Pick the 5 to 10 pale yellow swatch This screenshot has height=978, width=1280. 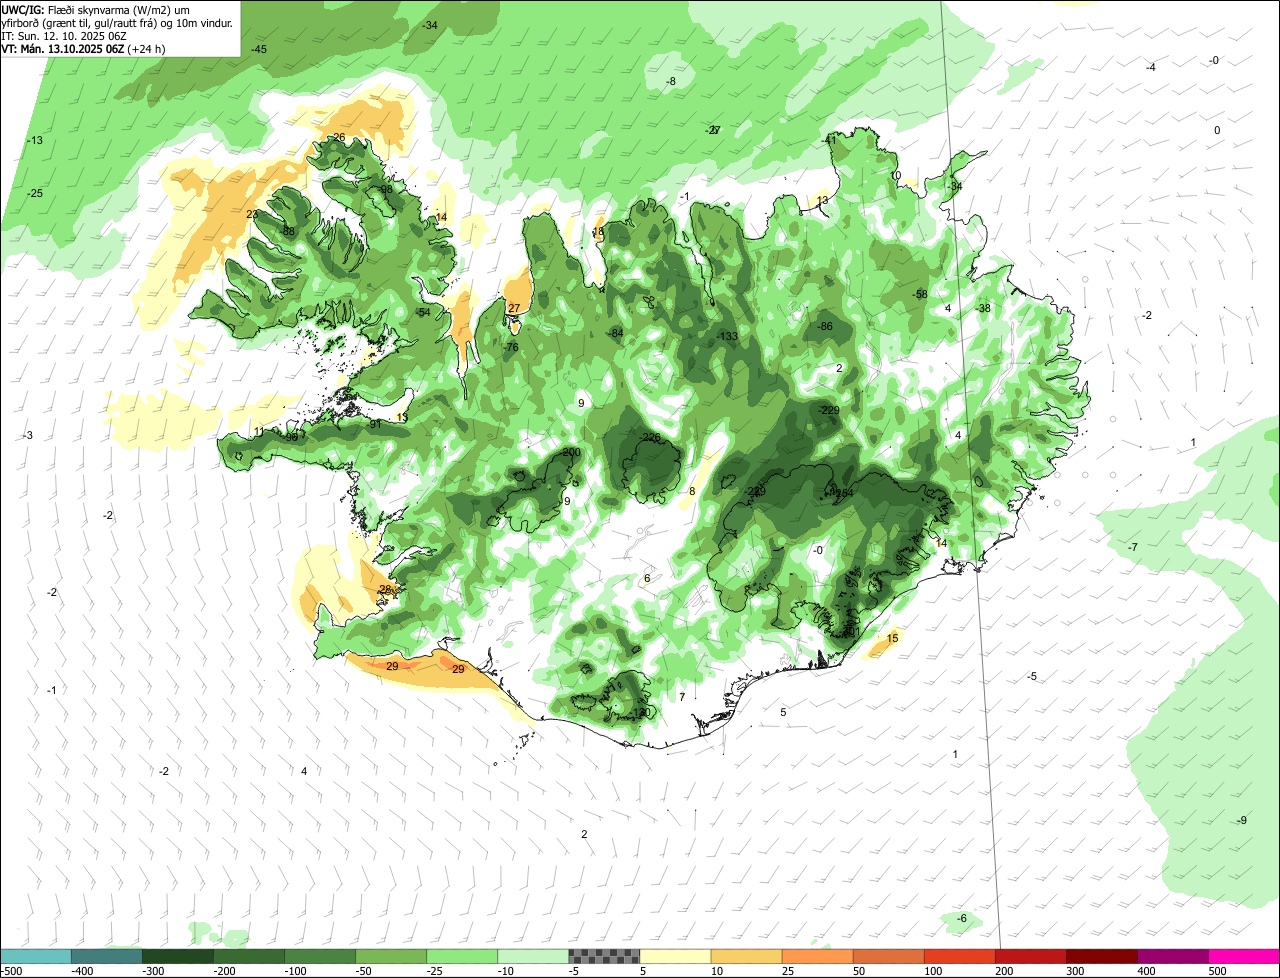coord(675,956)
